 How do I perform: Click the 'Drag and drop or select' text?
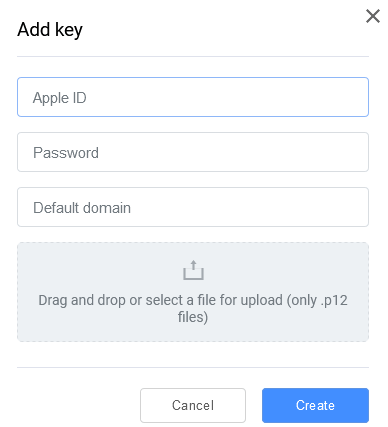tap(111, 300)
